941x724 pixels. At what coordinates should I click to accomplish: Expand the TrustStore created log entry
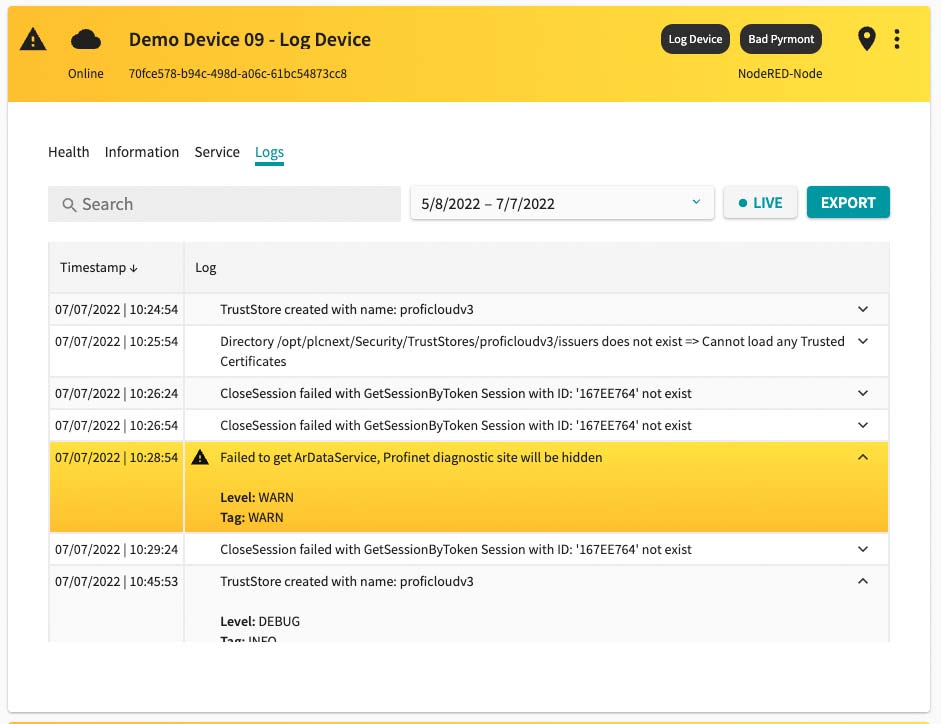click(x=862, y=309)
